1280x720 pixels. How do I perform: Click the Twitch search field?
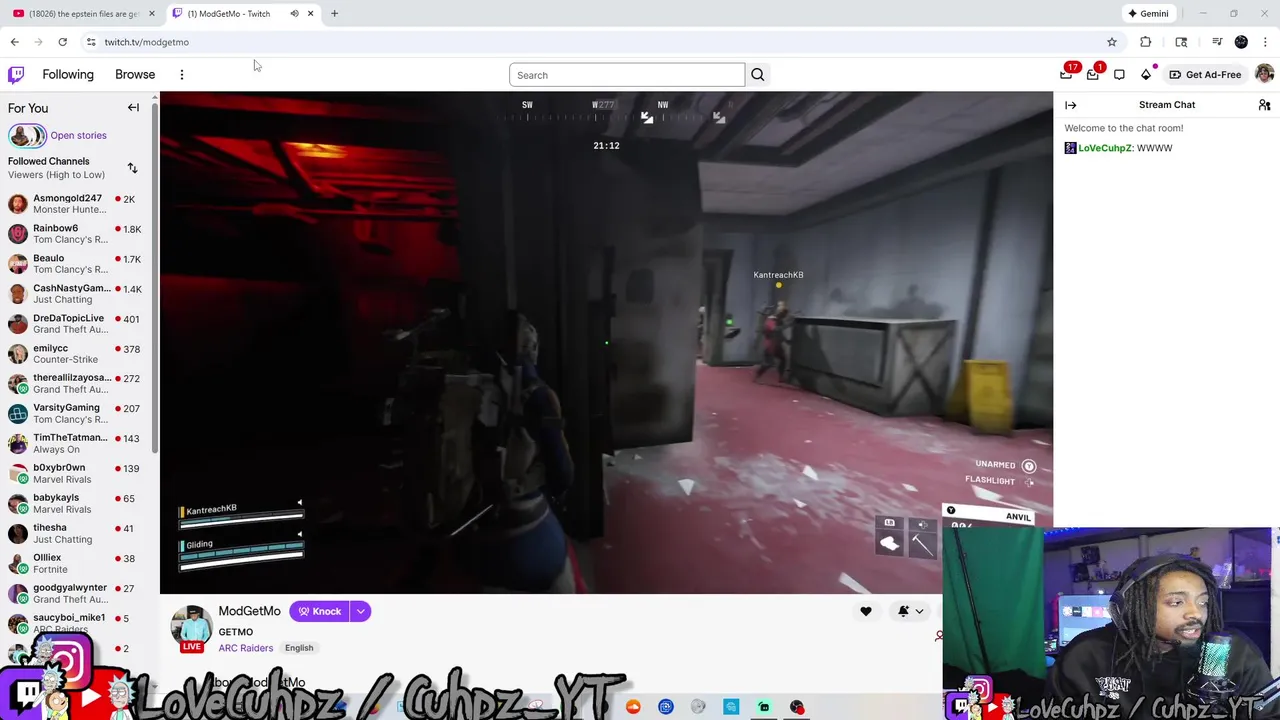[x=627, y=75]
